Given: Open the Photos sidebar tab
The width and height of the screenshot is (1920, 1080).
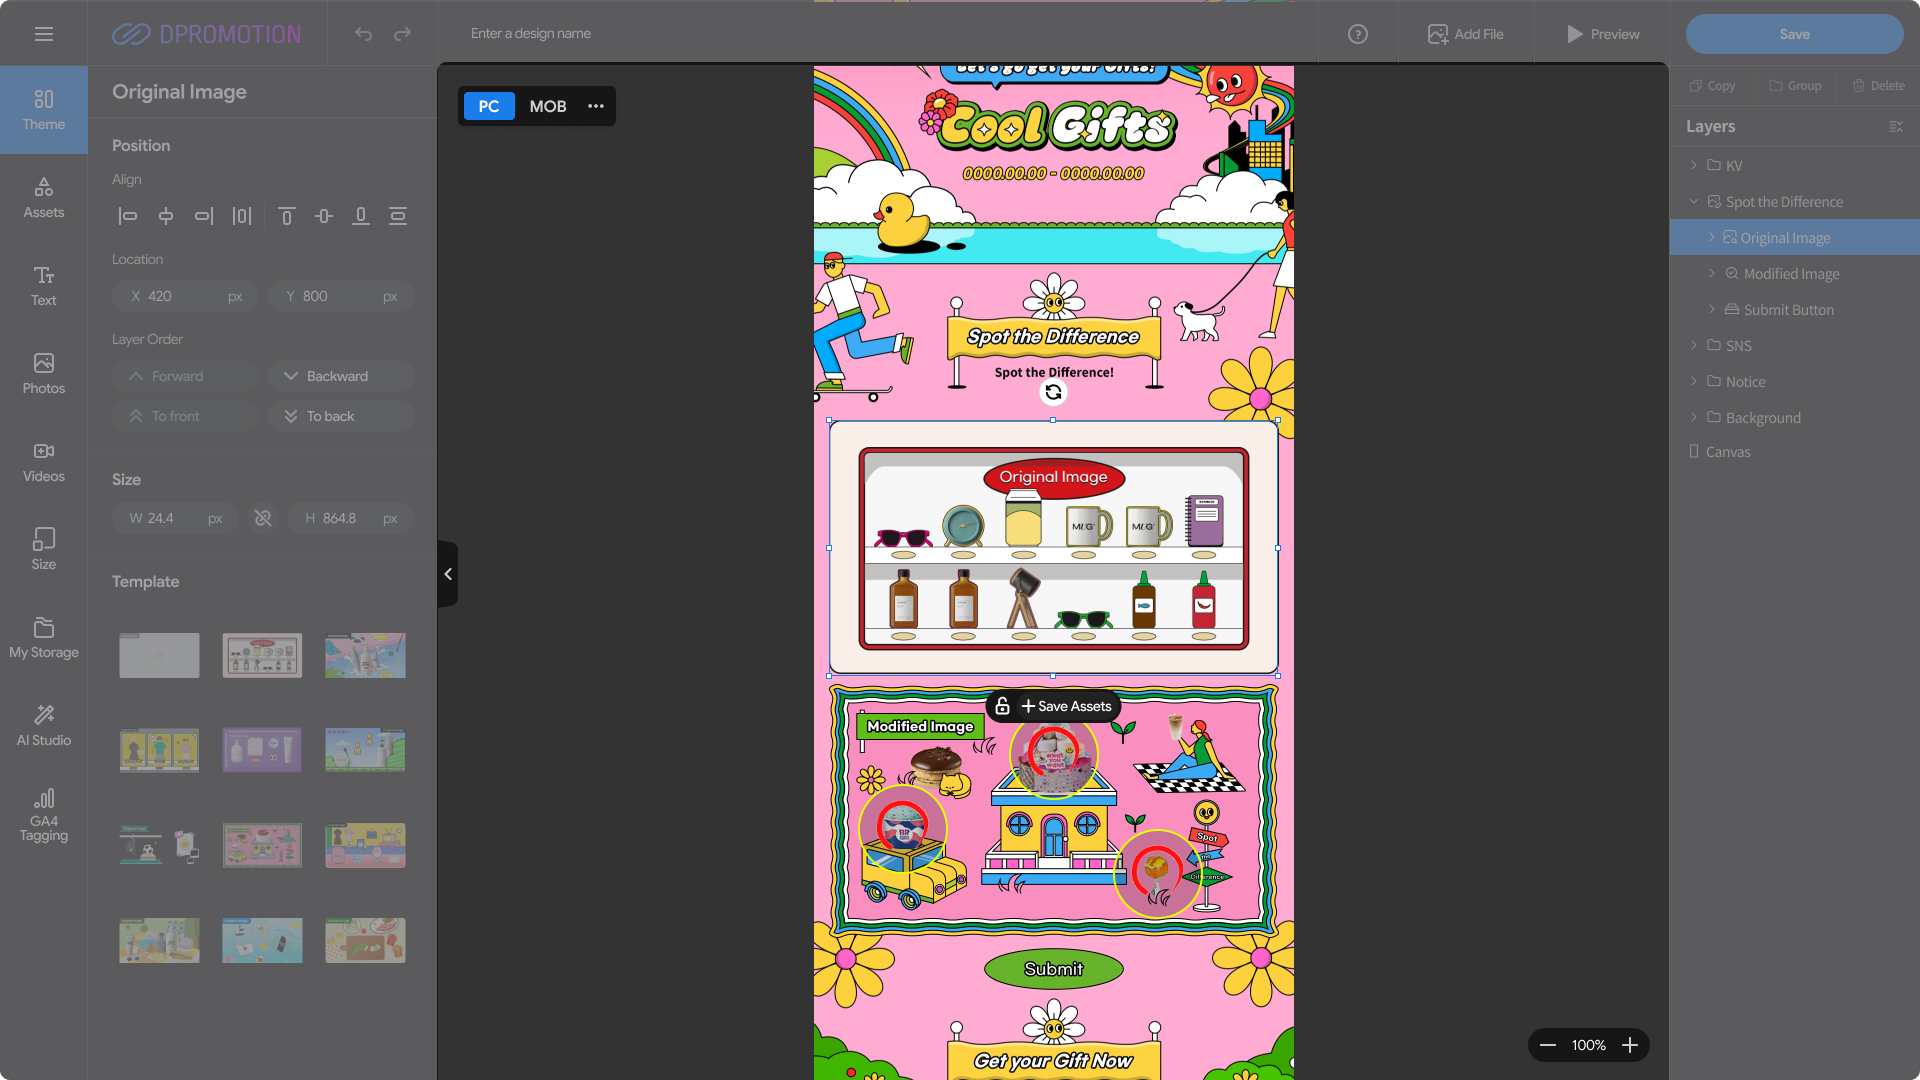Looking at the screenshot, I should click(x=43, y=373).
